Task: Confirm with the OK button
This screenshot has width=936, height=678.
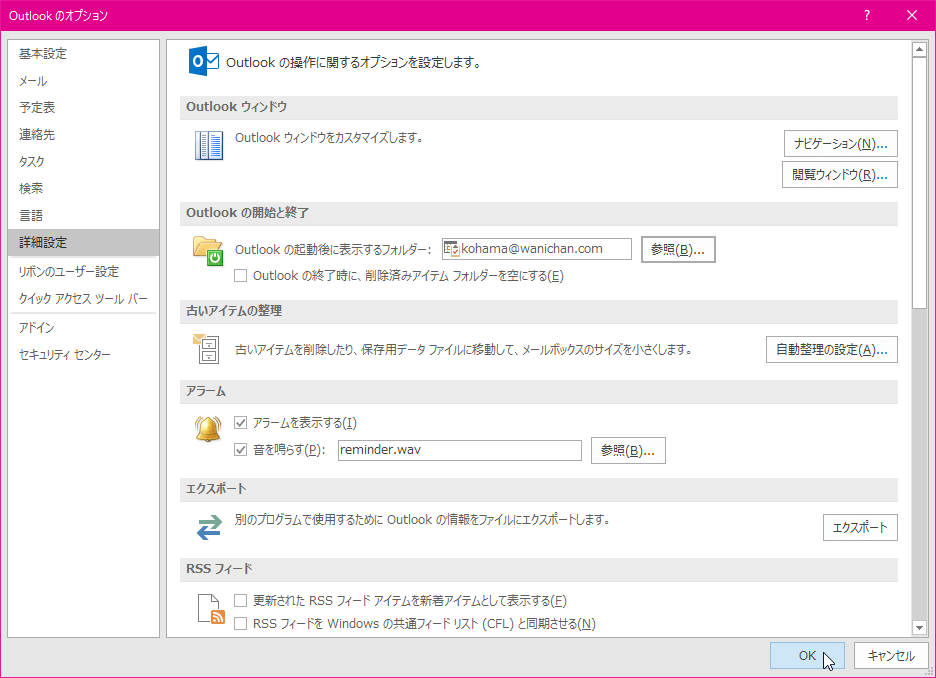Action: click(x=807, y=655)
